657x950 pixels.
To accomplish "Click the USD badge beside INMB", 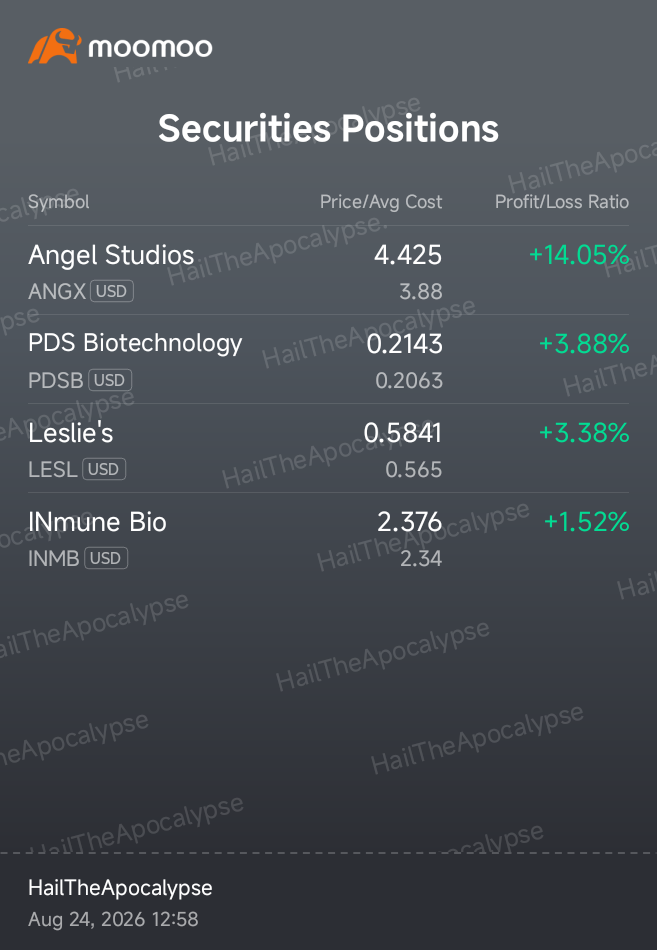I will 105,559.
